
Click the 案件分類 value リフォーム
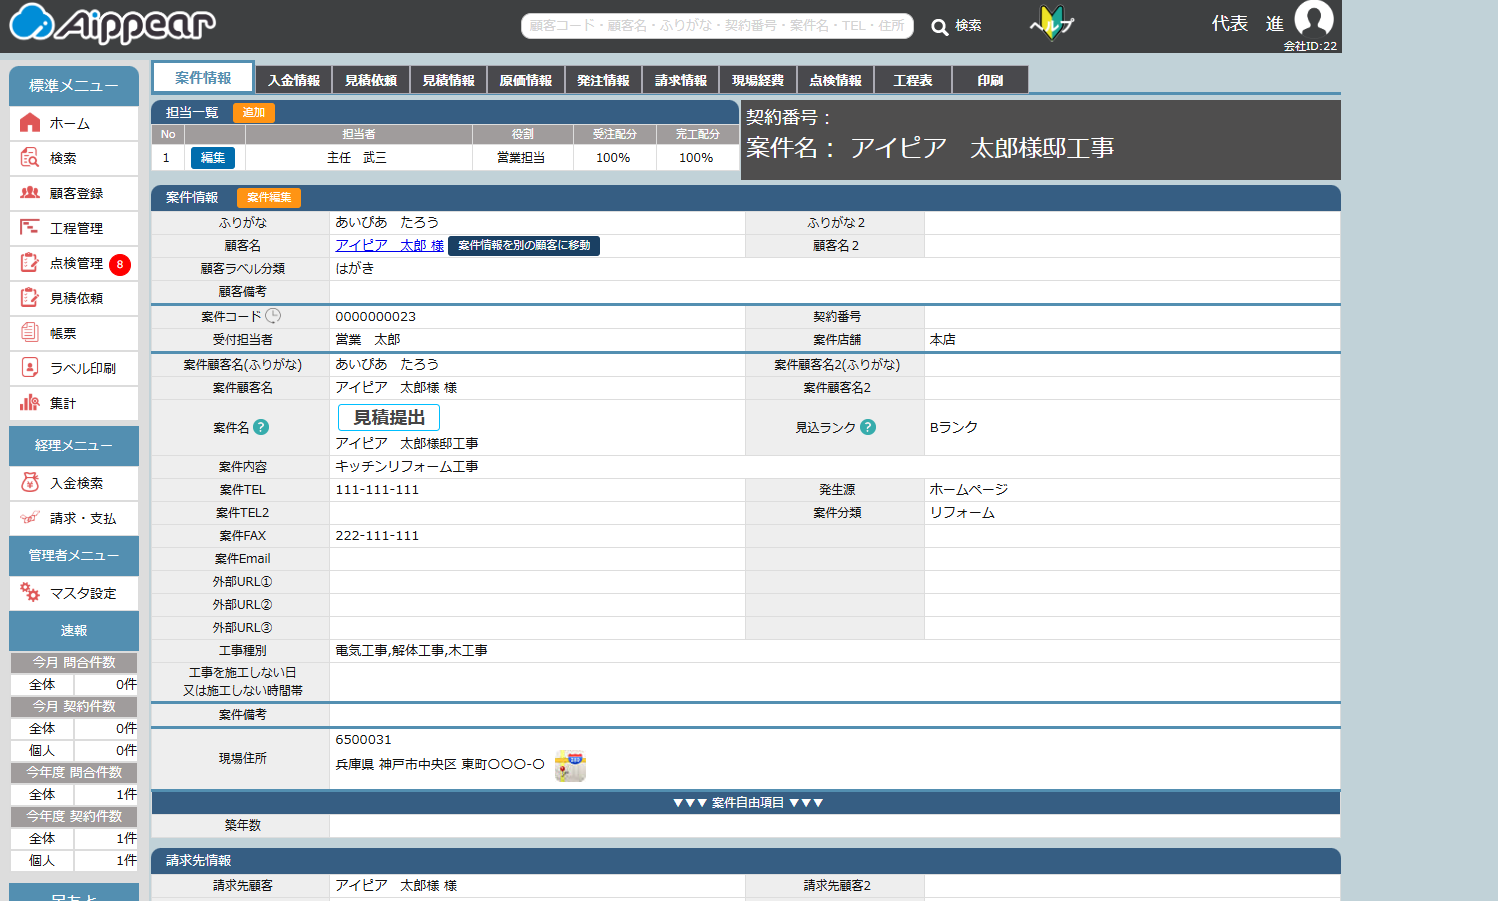[x=962, y=513]
